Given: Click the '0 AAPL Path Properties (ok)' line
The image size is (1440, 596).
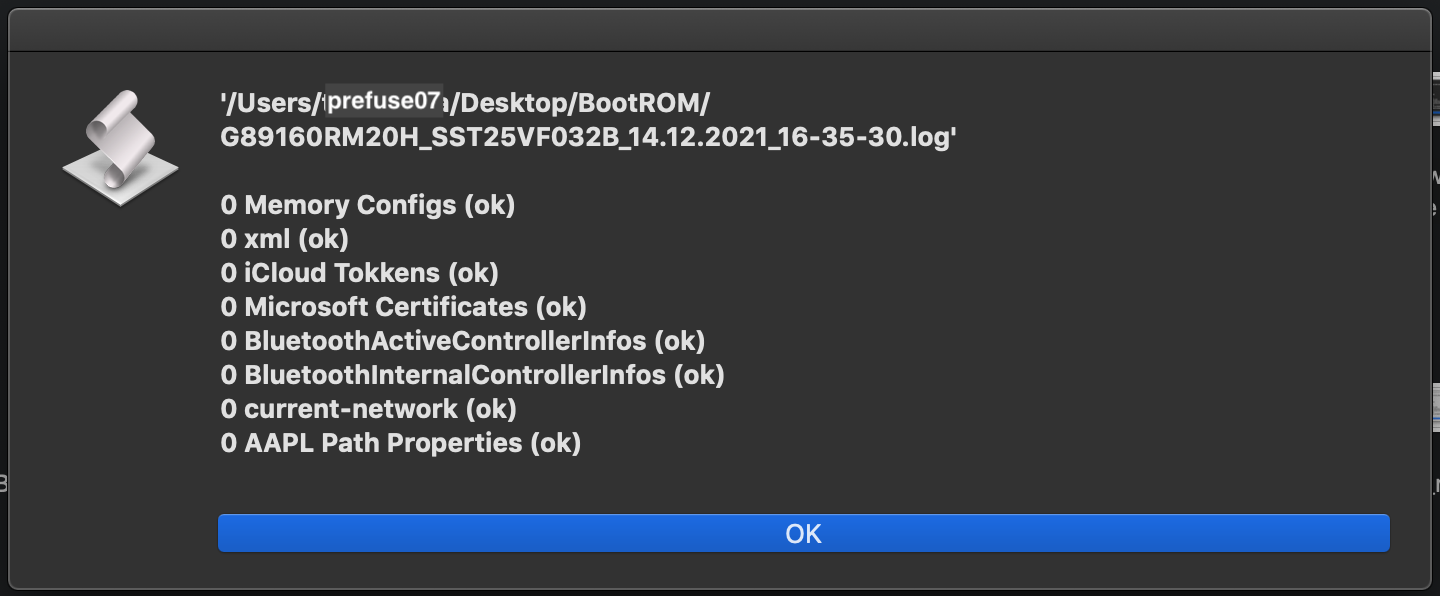Looking at the screenshot, I should click(x=400, y=443).
